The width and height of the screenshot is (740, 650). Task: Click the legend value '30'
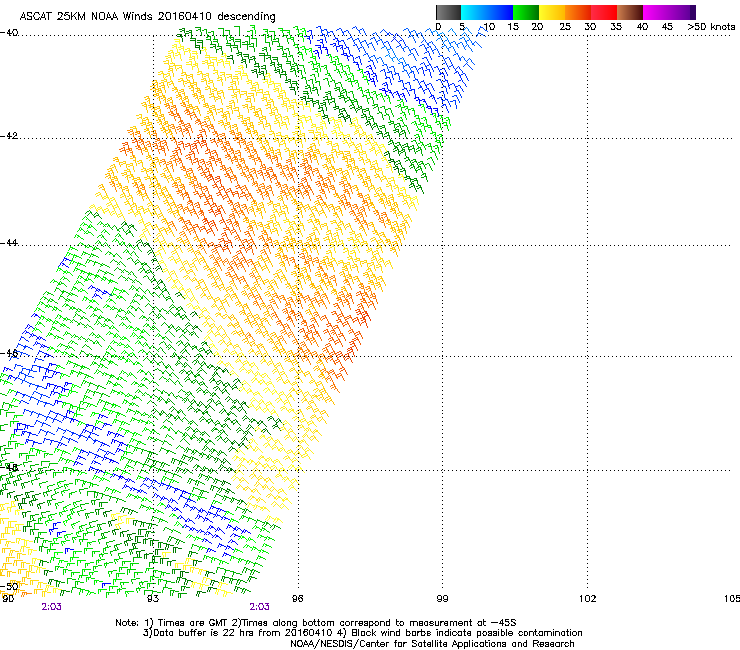coord(590,27)
